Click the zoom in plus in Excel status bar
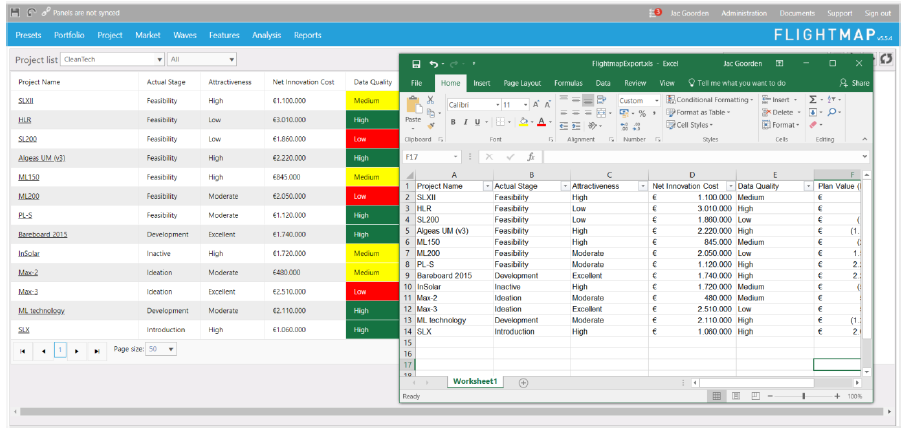This screenshot has height=431, width=905. (x=837, y=396)
